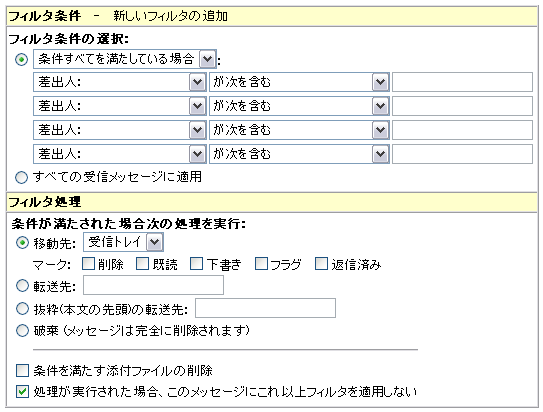Uncheck これ以上フィルタを適用しない checkbox

tap(23, 392)
